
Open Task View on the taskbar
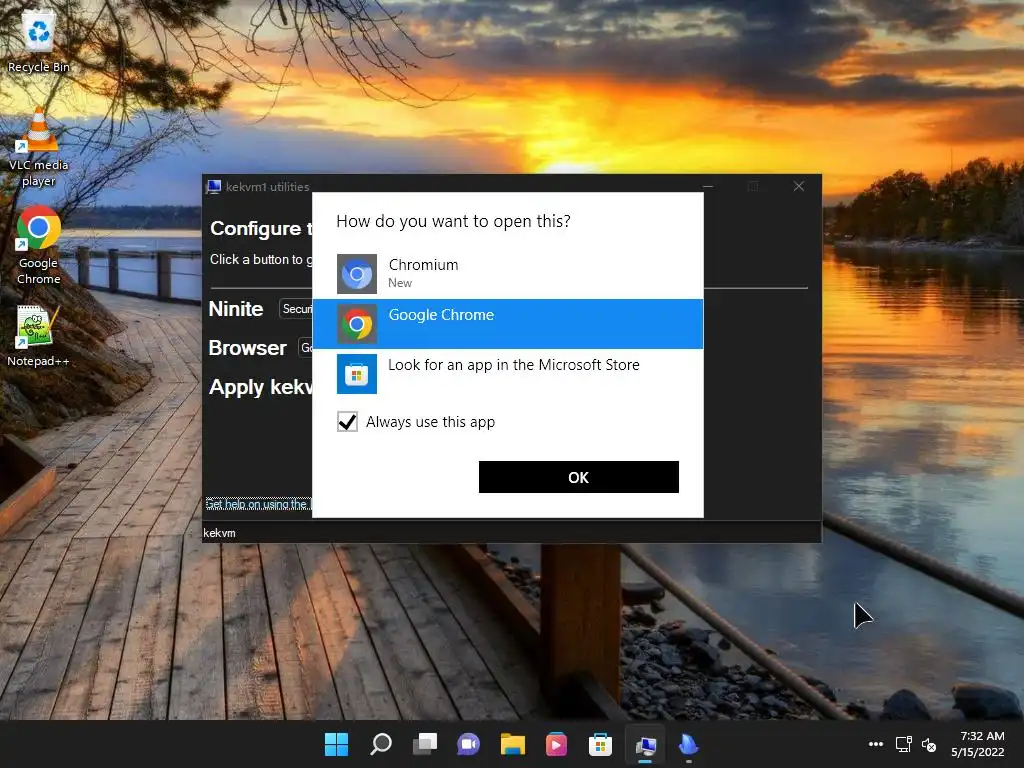pyautogui.click(x=424, y=744)
